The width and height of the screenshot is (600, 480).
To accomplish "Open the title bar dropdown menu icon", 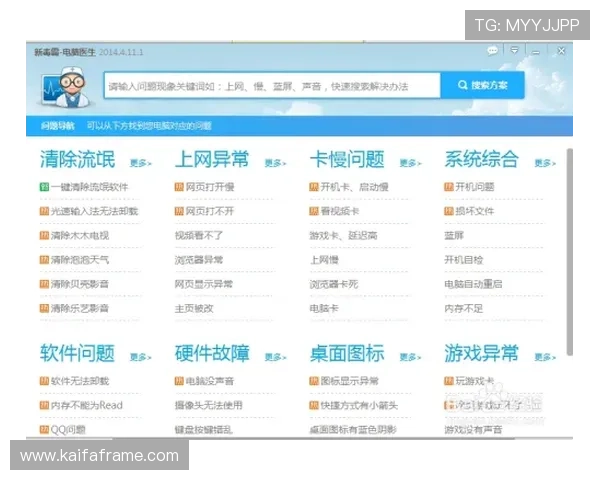I will 515,51.
